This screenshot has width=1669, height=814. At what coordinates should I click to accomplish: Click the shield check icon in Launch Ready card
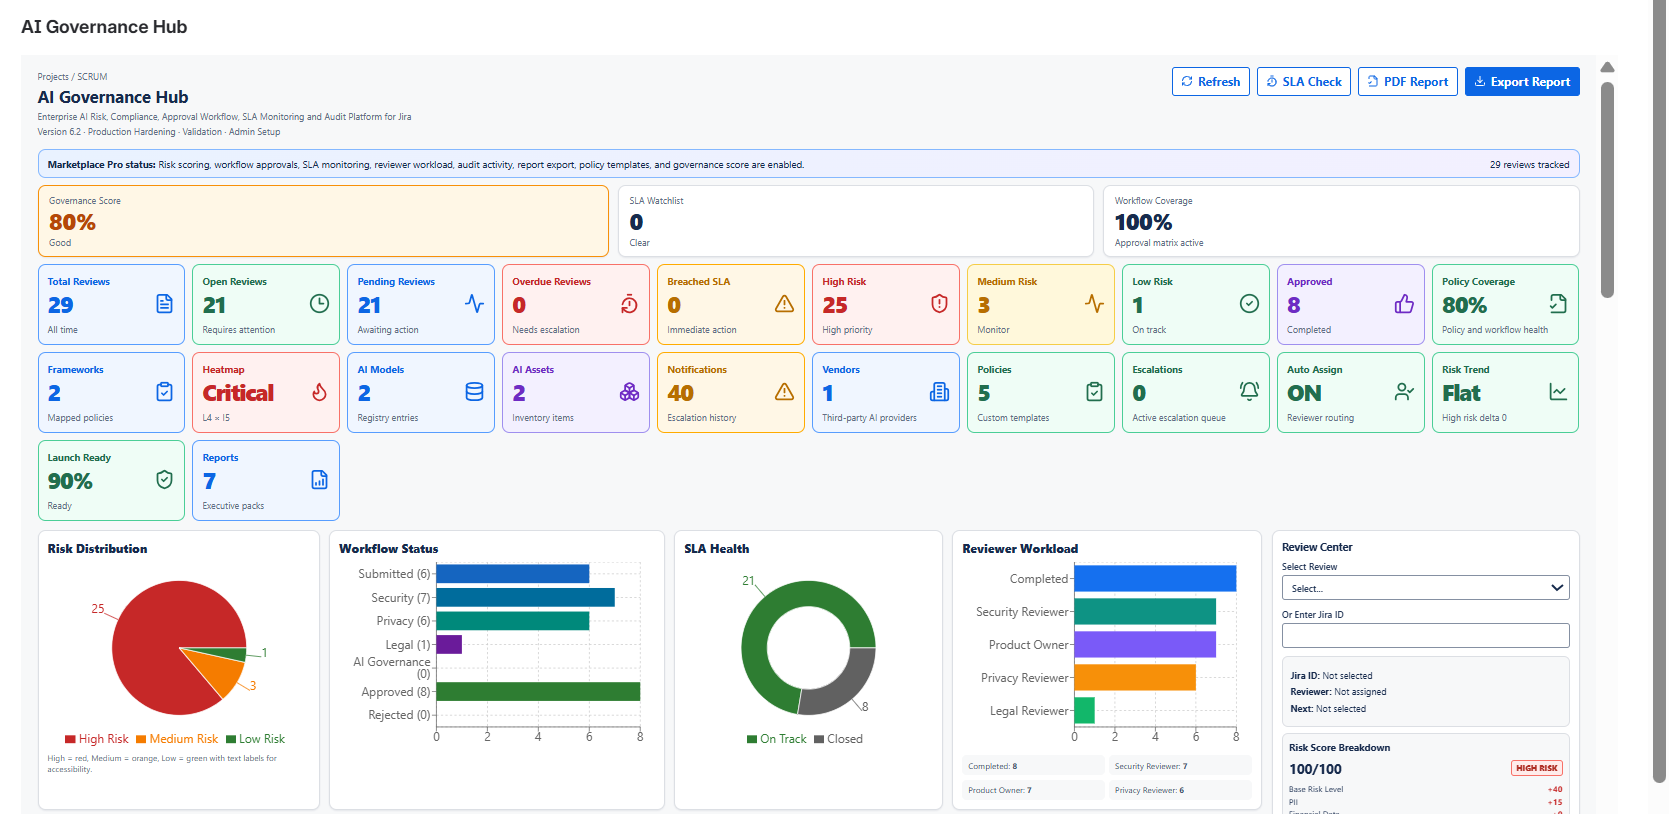pyautogui.click(x=165, y=480)
